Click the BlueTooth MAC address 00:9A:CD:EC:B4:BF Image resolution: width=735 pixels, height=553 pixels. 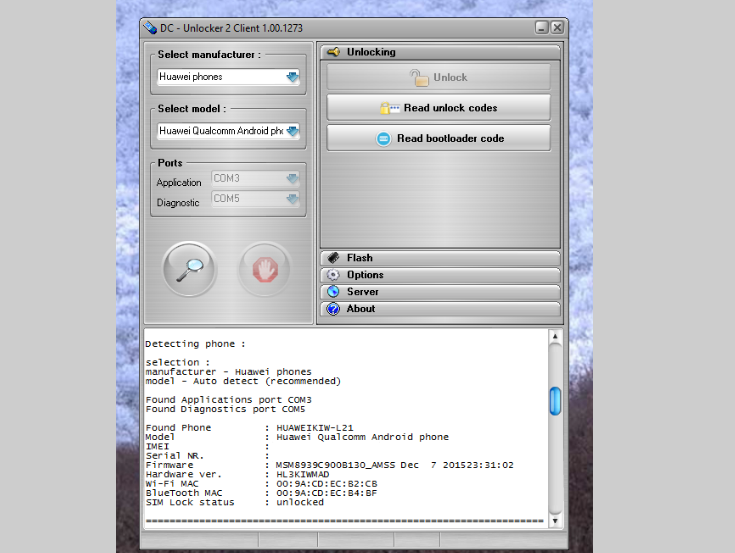coord(326,493)
